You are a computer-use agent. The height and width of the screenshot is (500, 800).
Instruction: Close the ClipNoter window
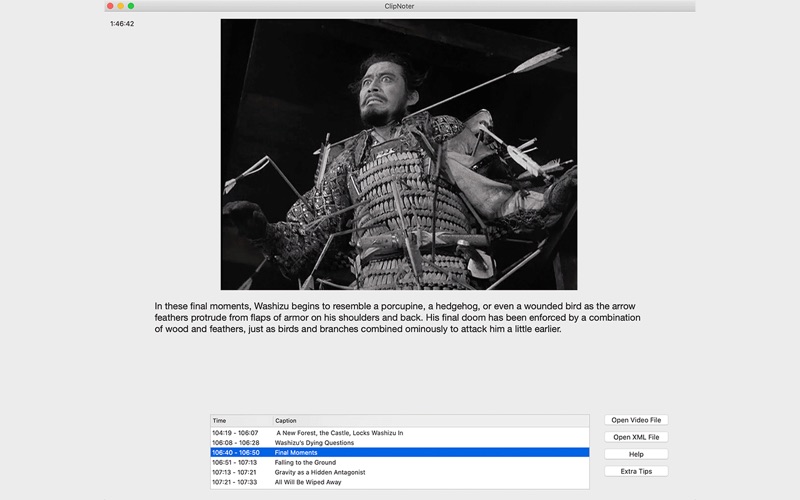[x=110, y=6]
